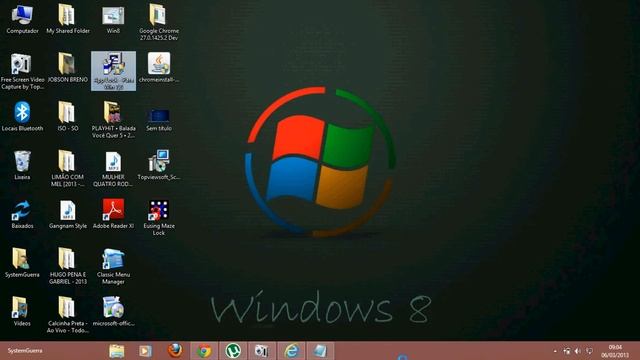
Task: Open the taskbar clock and date
Action: click(615, 351)
